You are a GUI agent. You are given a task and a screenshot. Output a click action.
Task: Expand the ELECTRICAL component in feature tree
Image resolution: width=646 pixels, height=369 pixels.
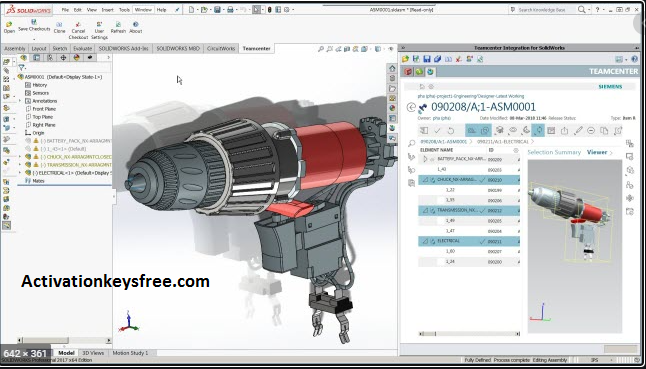[x=20, y=173]
